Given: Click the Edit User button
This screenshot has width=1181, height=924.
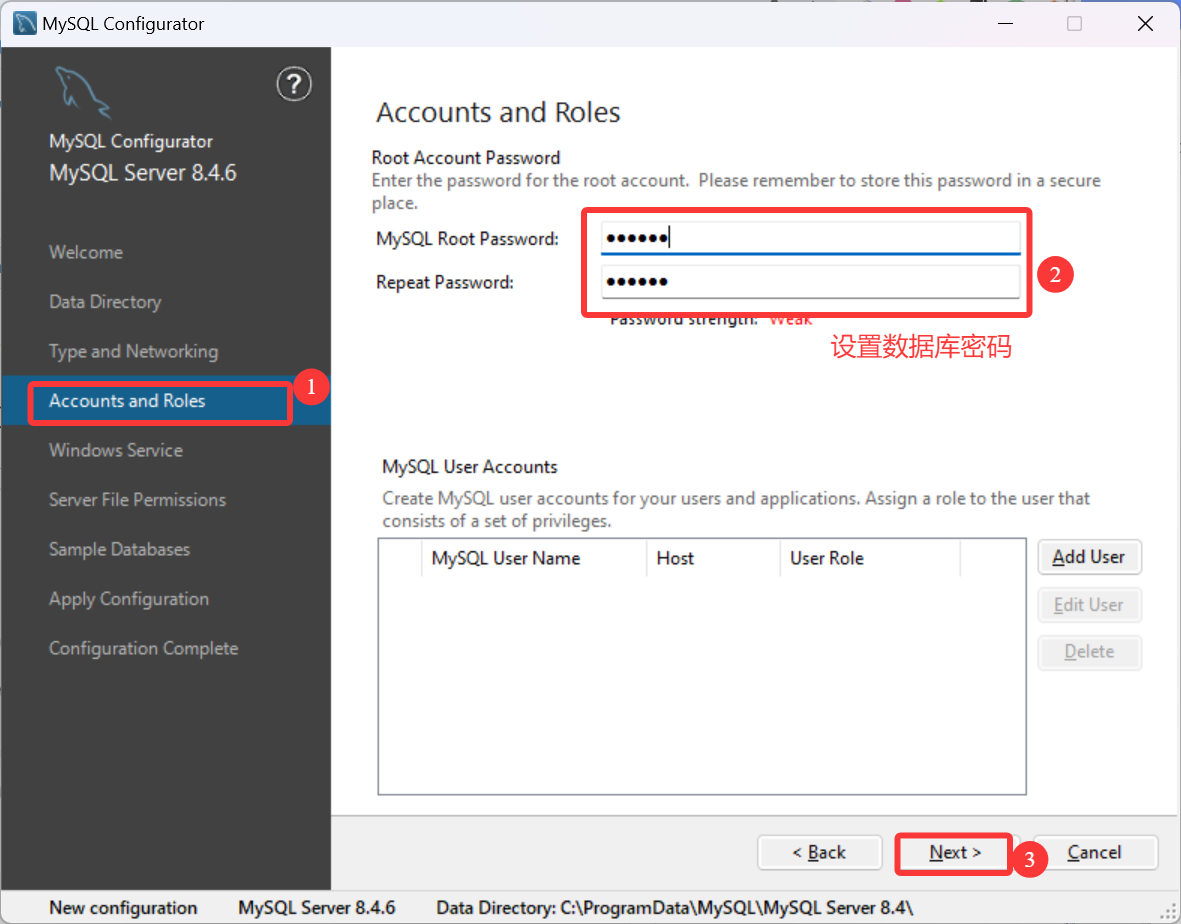Looking at the screenshot, I should point(1089,605).
